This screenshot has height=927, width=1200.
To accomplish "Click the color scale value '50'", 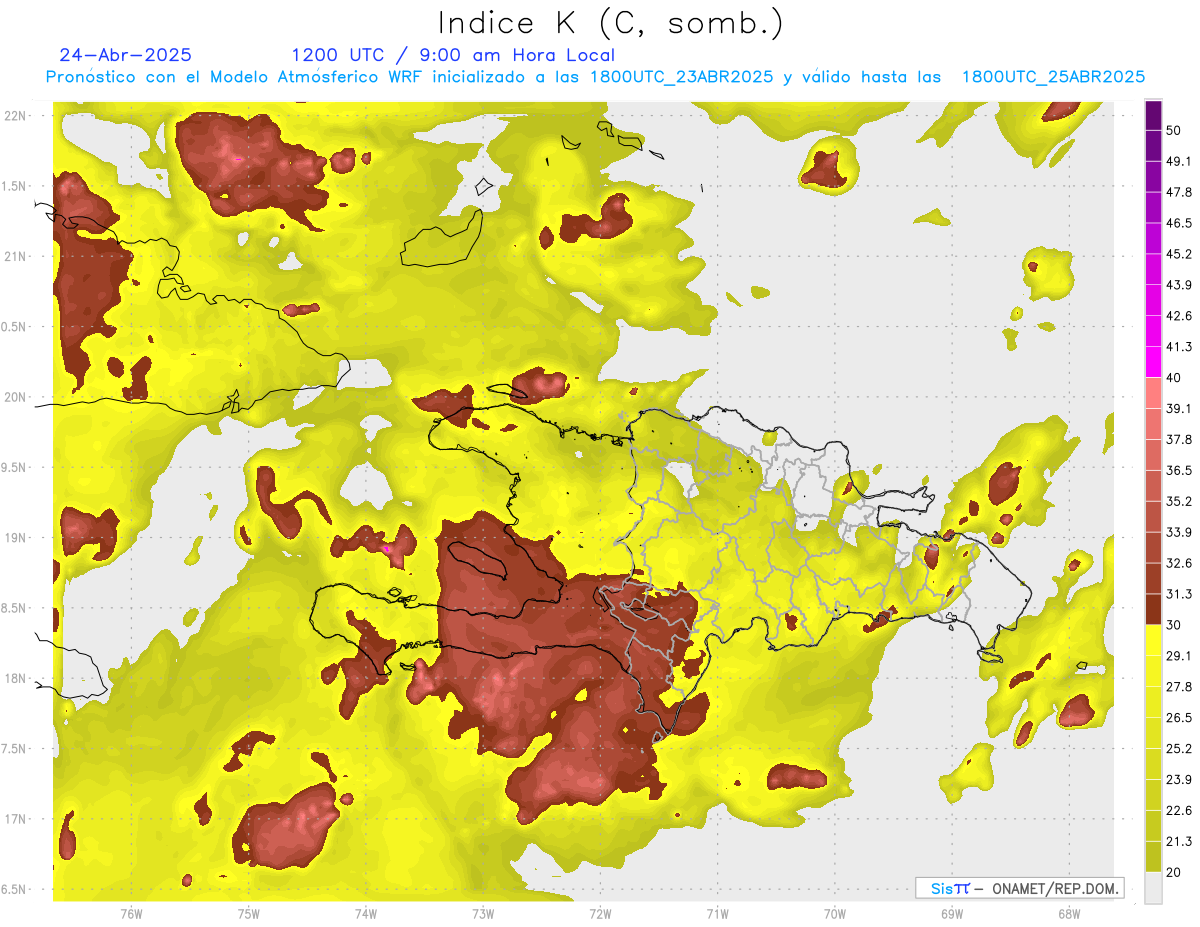I will (1174, 130).
